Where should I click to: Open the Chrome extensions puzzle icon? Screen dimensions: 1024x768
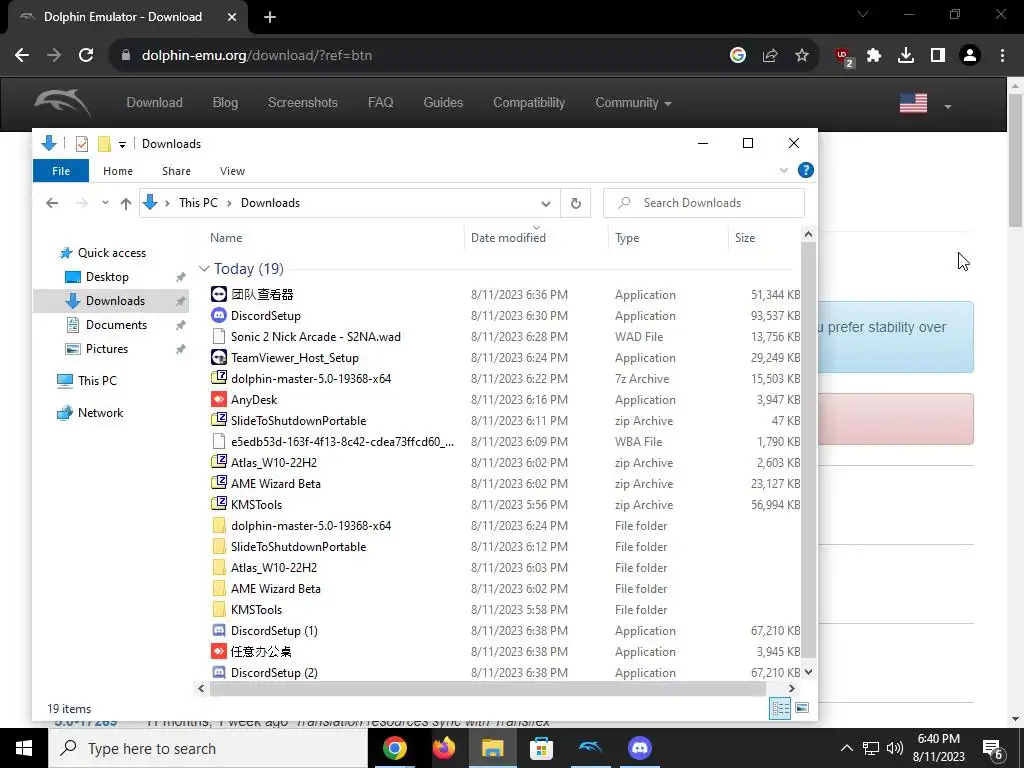pyautogui.click(x=874, y=56)
